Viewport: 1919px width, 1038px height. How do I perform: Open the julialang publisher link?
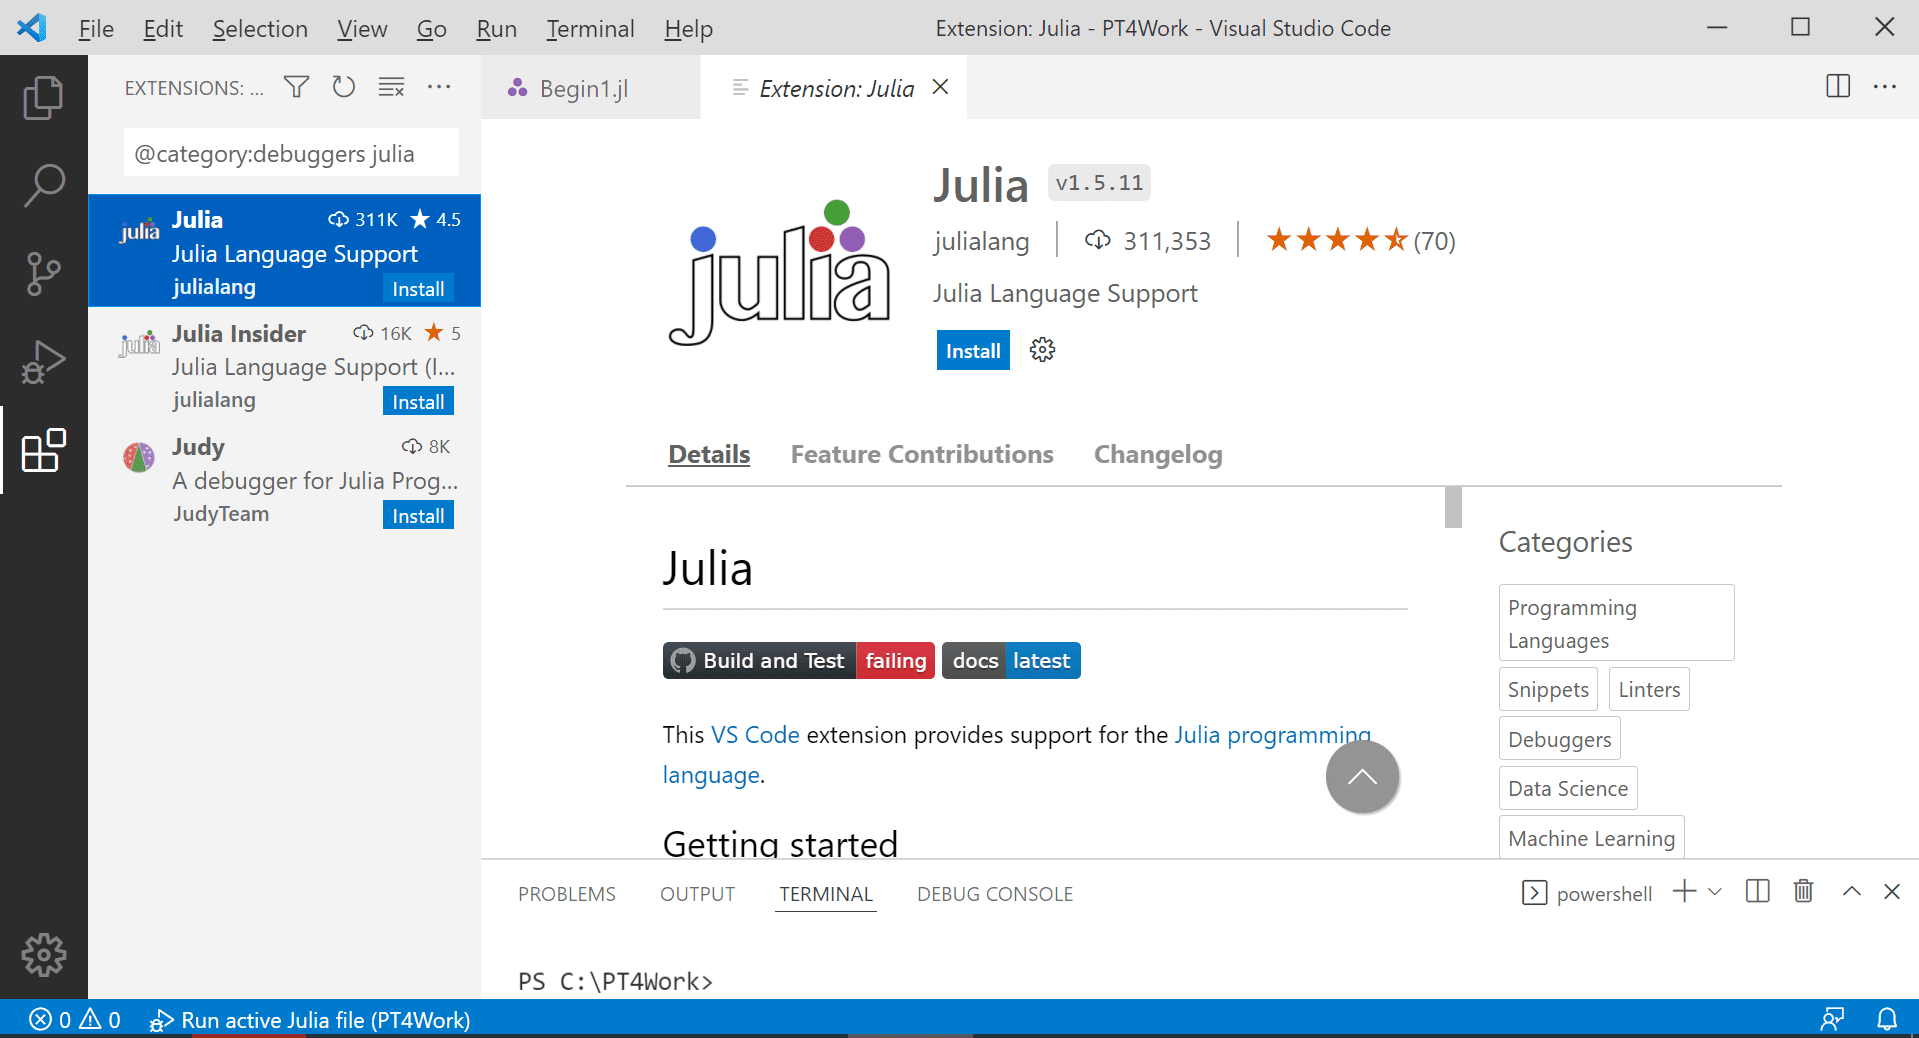pyautogui.click(x=981, y=241)
